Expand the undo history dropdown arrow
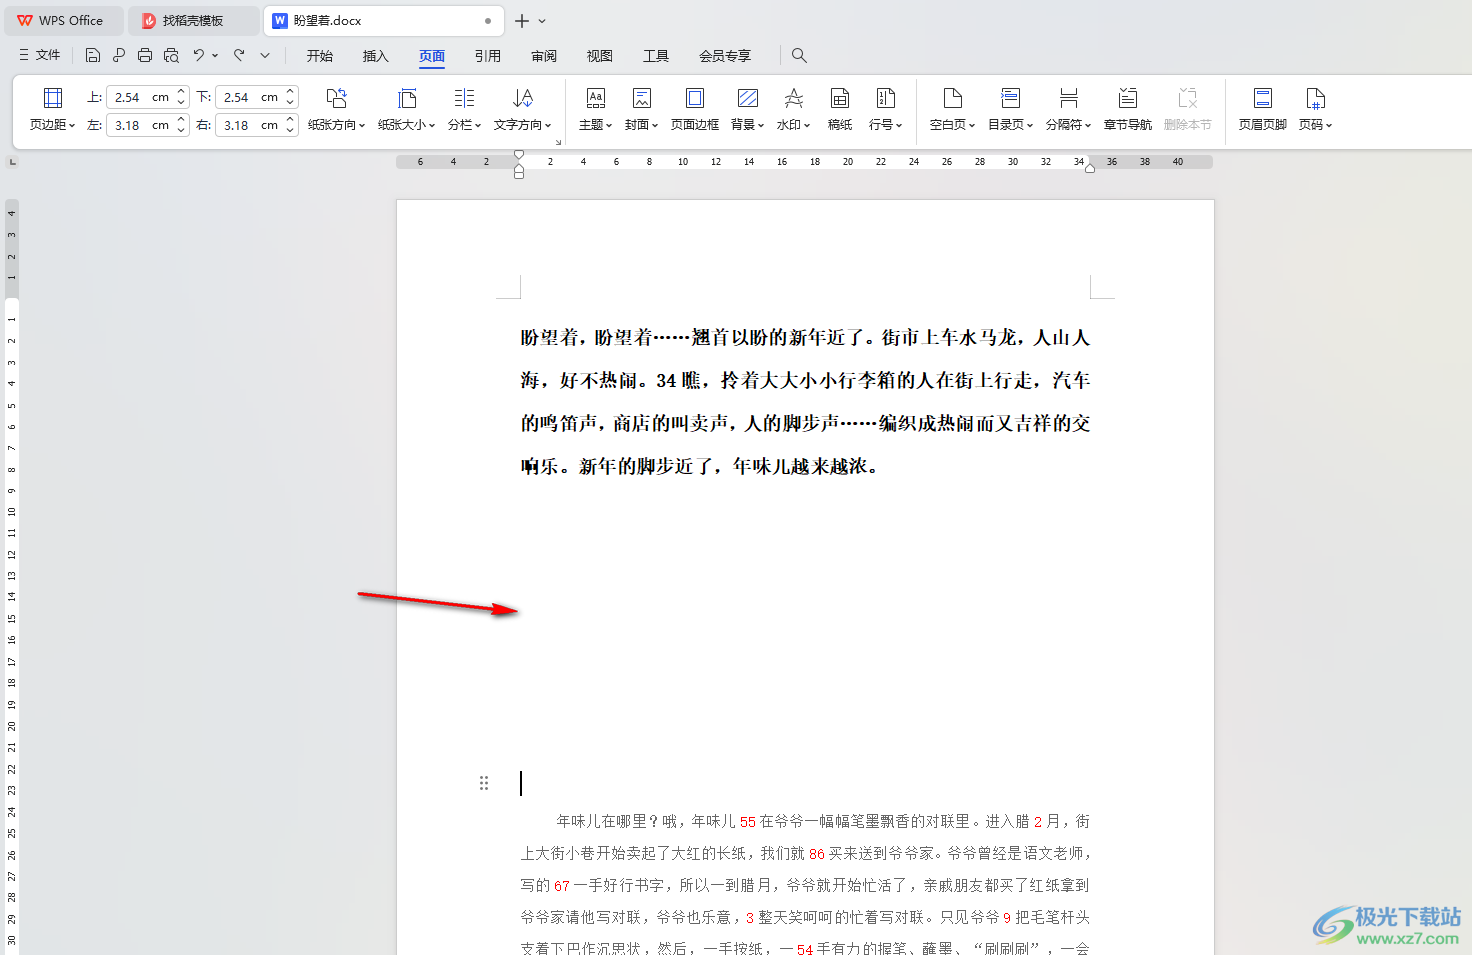 coord(215,56)
